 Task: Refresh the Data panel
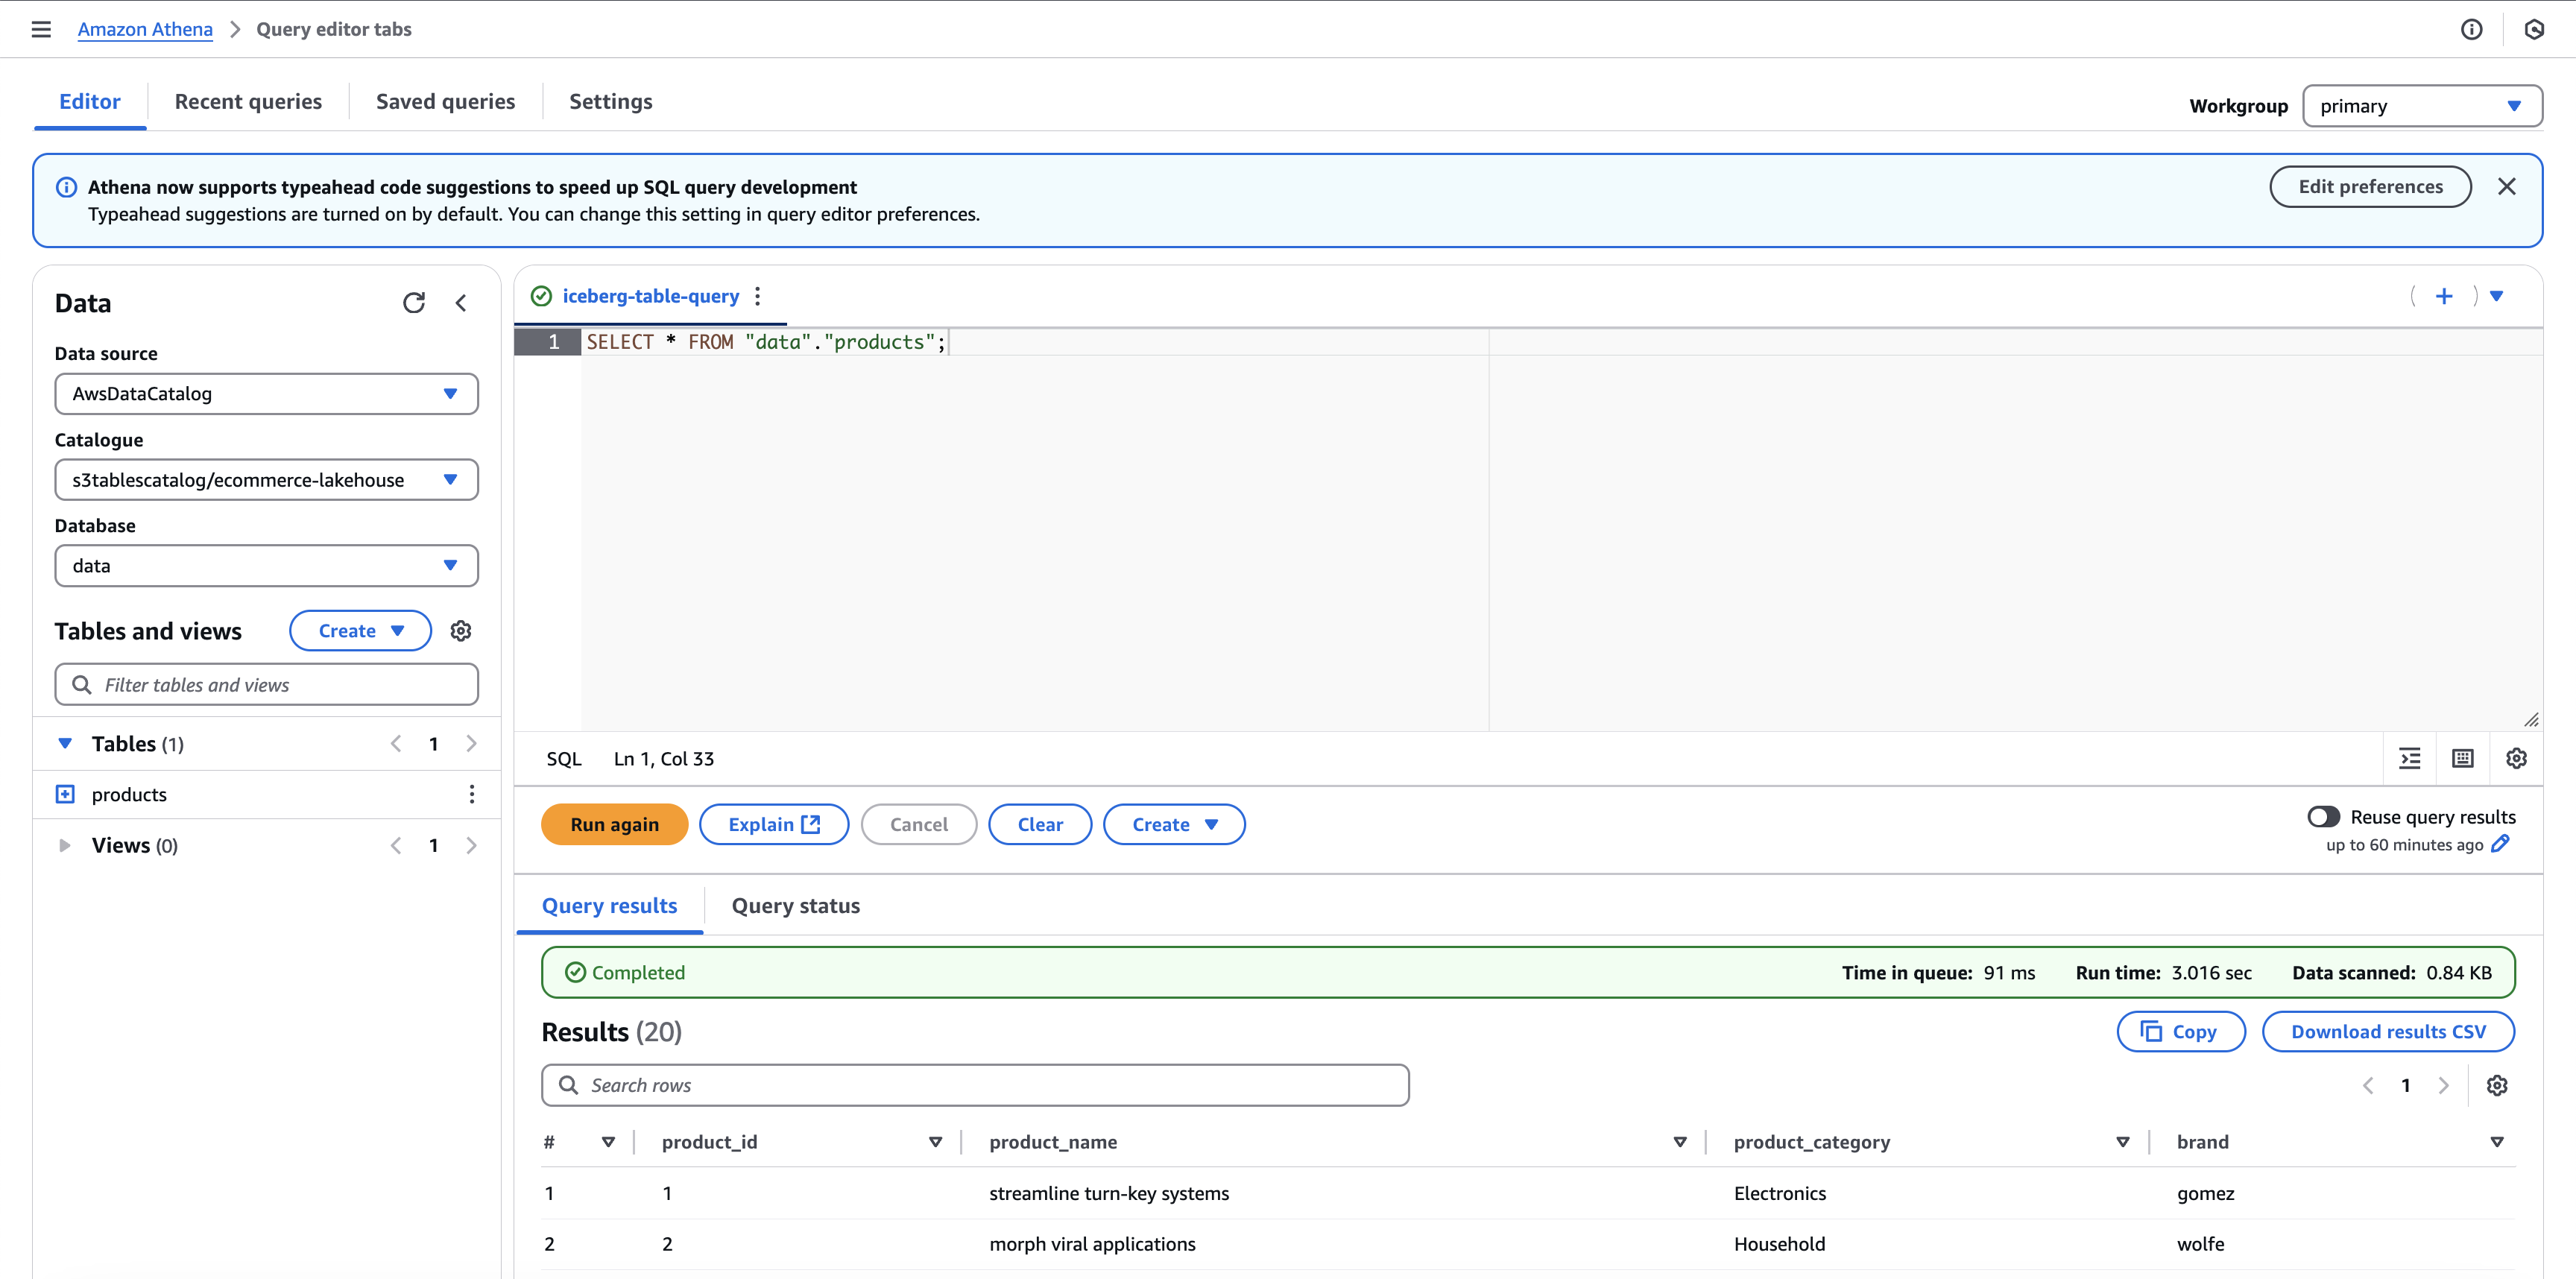pos(414,302)
